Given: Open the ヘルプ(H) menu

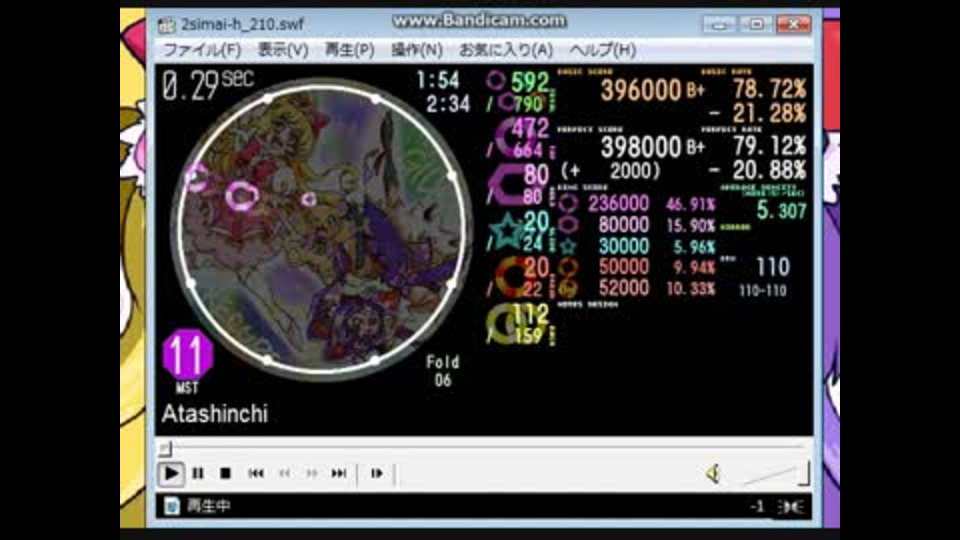Looking at the screenshot, I should click(x=602, y=50).
